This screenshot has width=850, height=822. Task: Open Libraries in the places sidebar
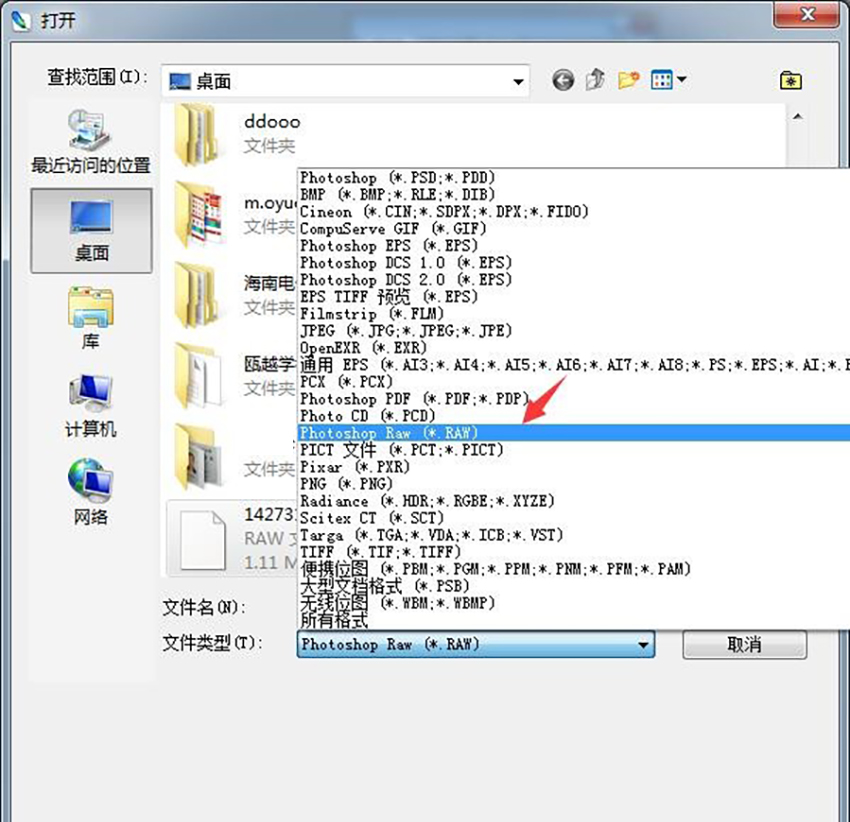[91, 318]
